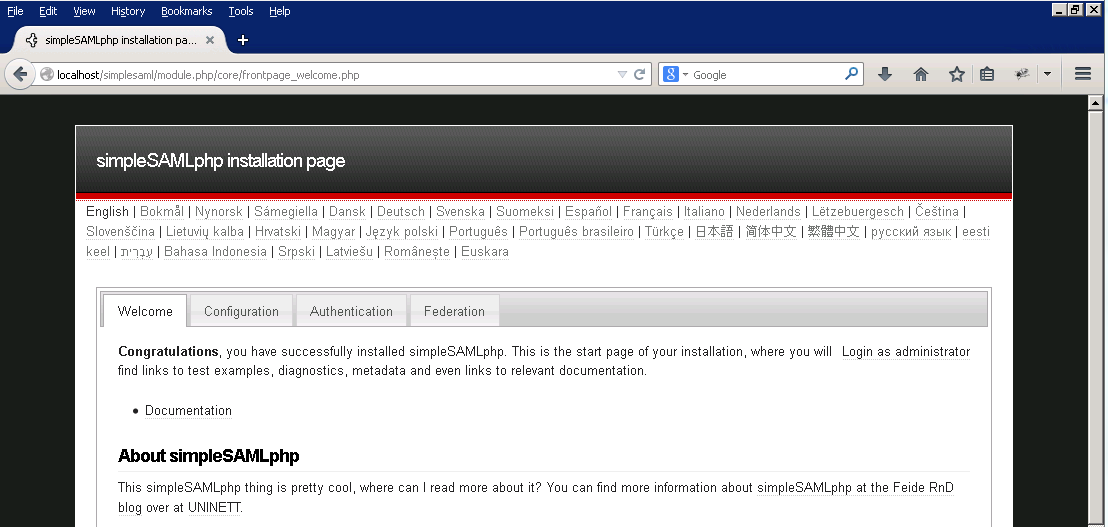Switch language to Español
Image resolution: width=1108 pixels, height=527 pixels.
[x=589, y=211]
